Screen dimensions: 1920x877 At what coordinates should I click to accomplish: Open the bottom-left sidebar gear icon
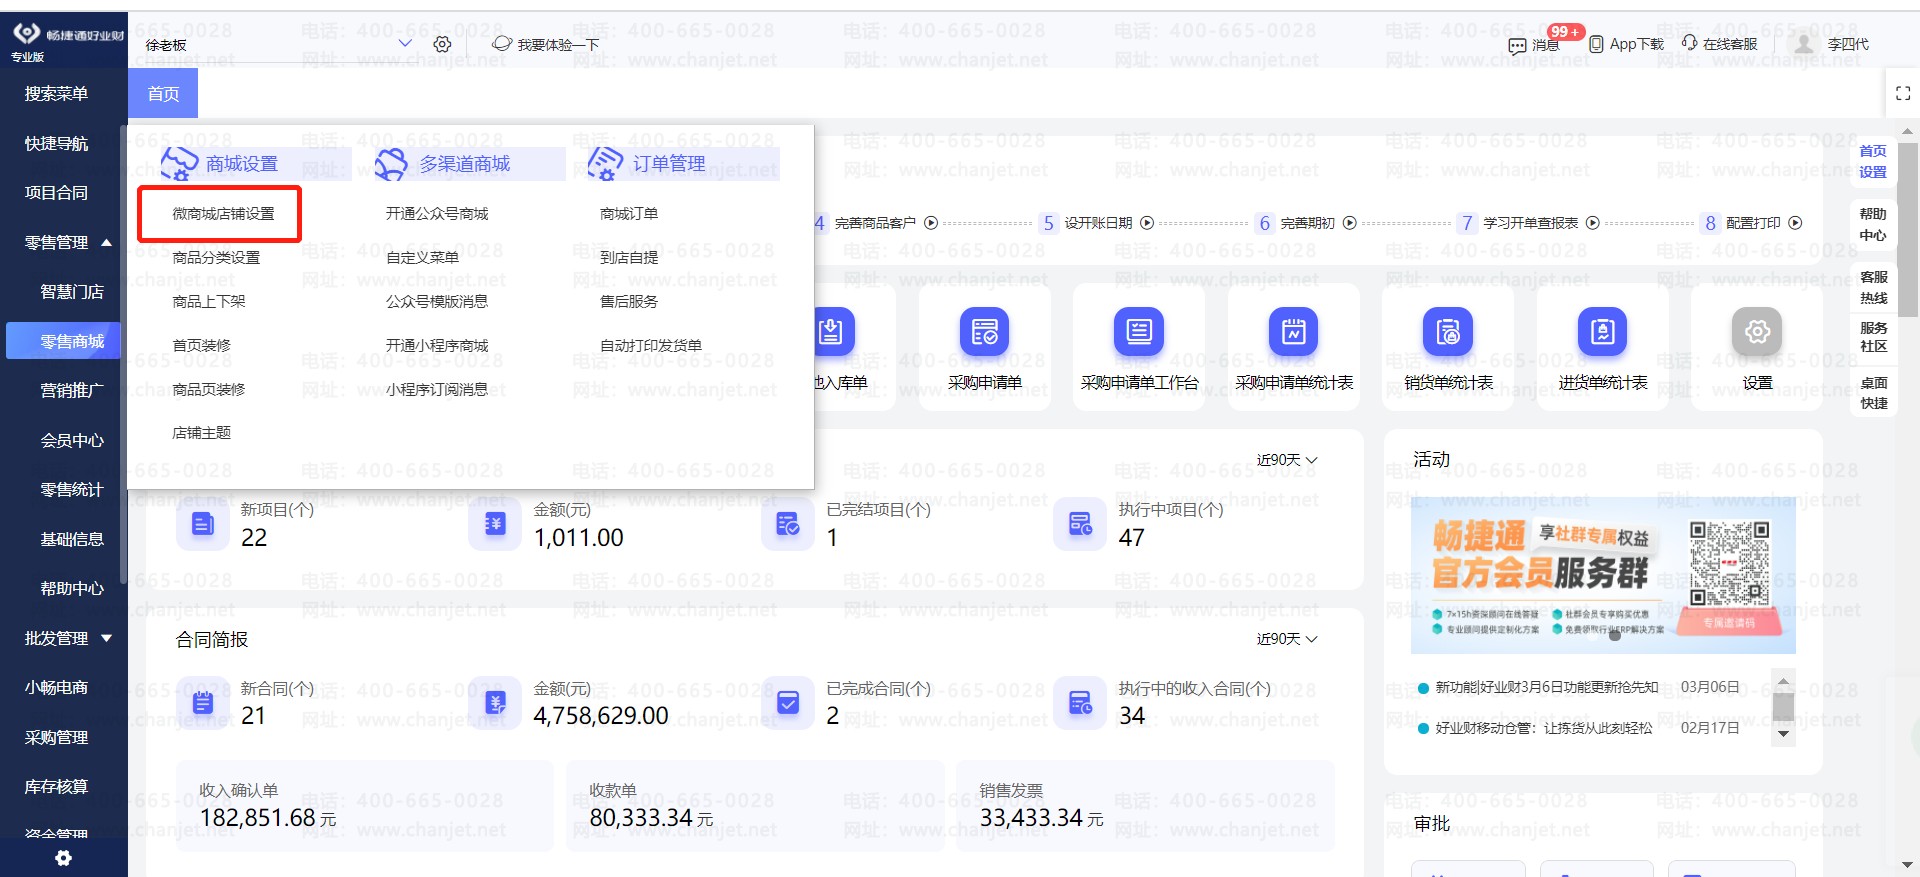(63, 858)
